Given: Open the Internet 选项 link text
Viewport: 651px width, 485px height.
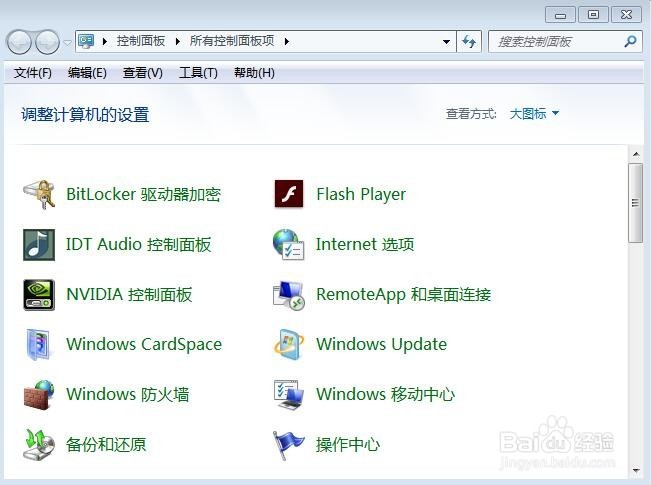Looking at the screenshot, I should [x=365, y=245].
